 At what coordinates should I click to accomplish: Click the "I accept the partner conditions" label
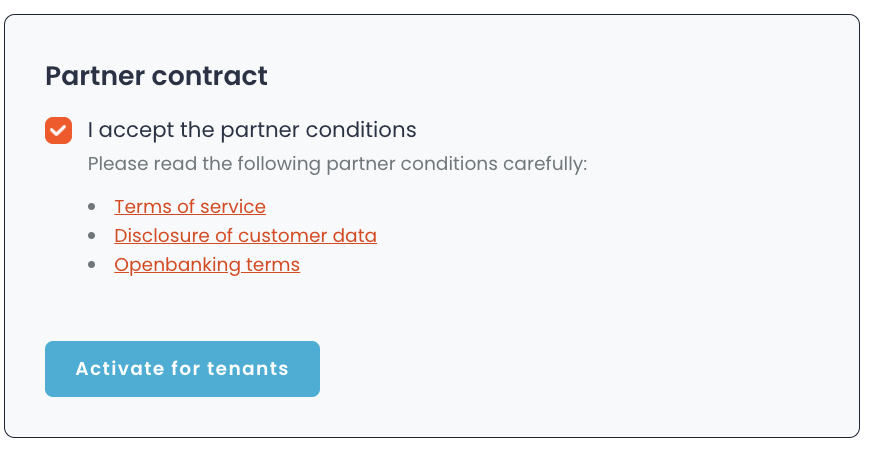[x=251, y=130]
